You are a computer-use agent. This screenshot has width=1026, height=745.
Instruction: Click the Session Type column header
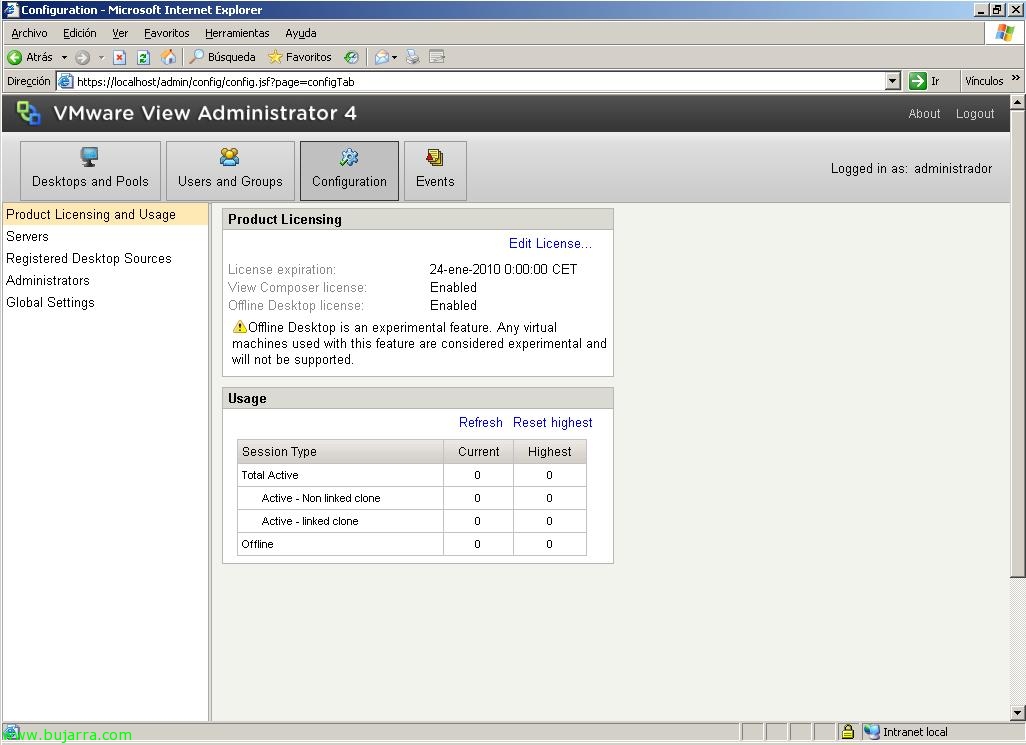(340, 451)
